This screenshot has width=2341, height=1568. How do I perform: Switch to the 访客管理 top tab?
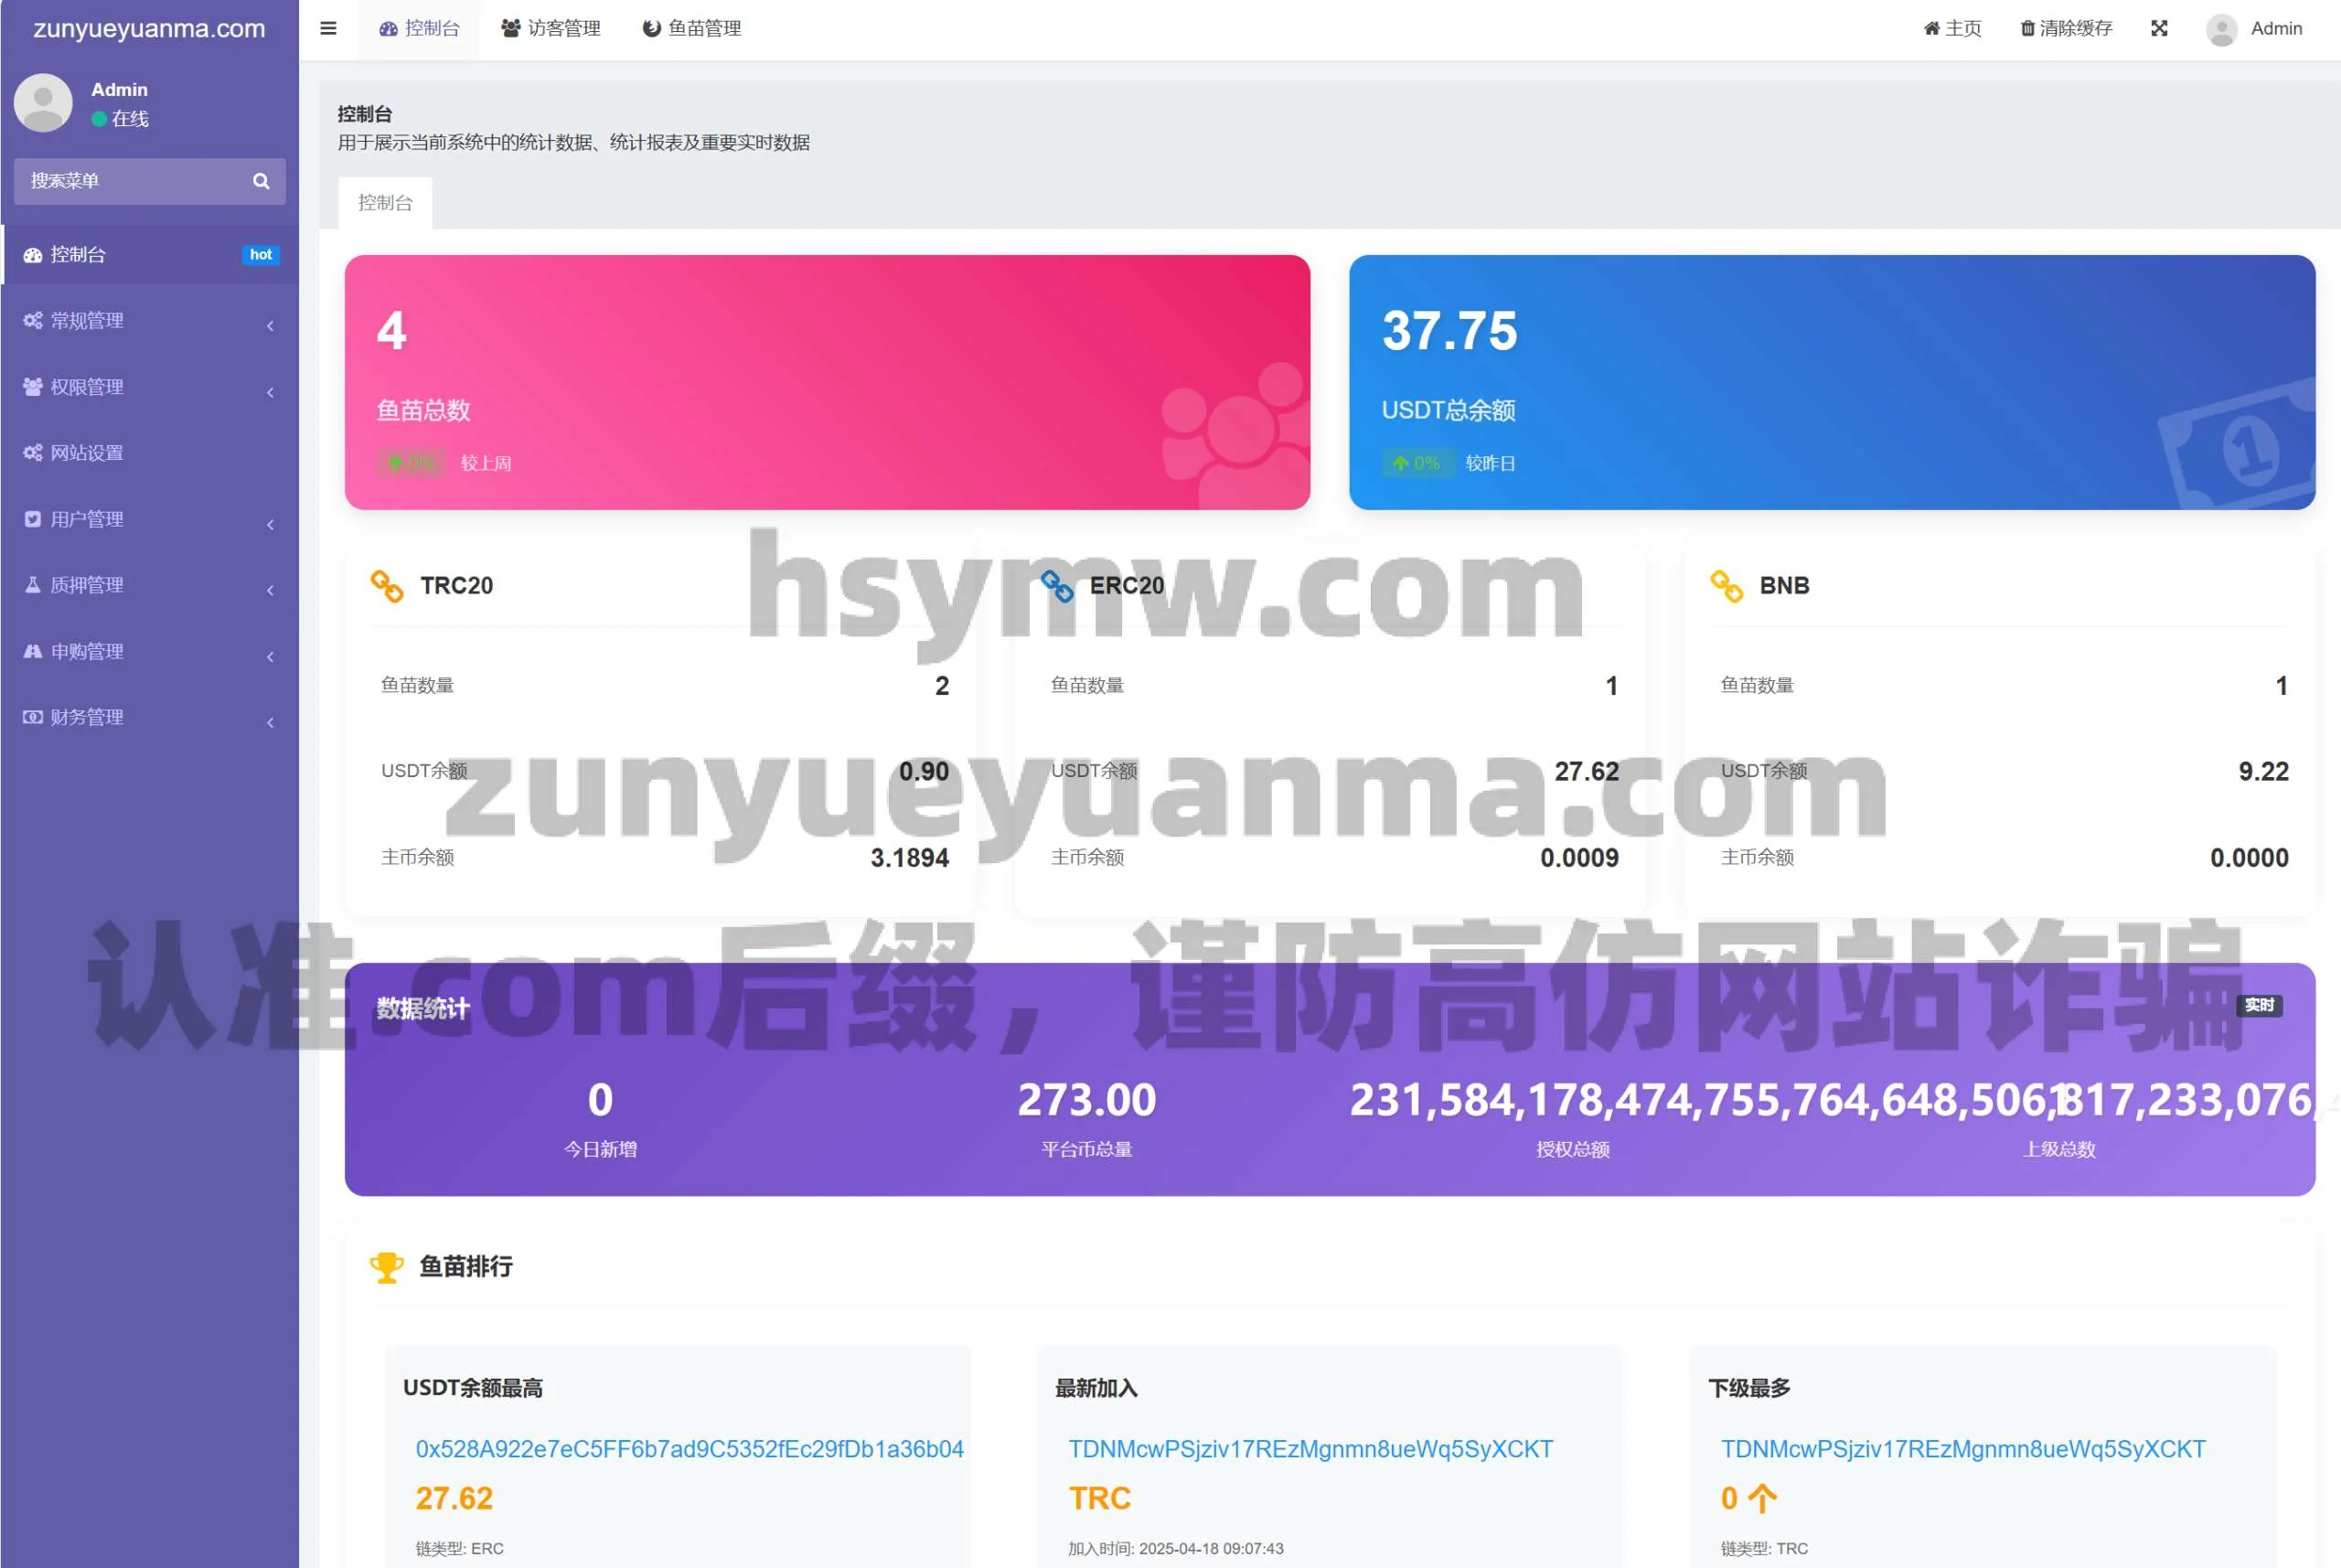(551, 28)
